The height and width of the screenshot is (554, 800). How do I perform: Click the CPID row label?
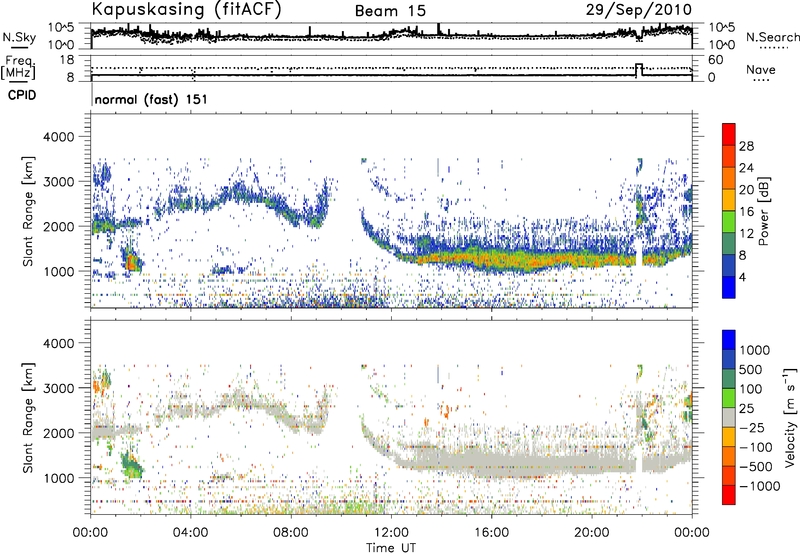(x=22, y=95)
